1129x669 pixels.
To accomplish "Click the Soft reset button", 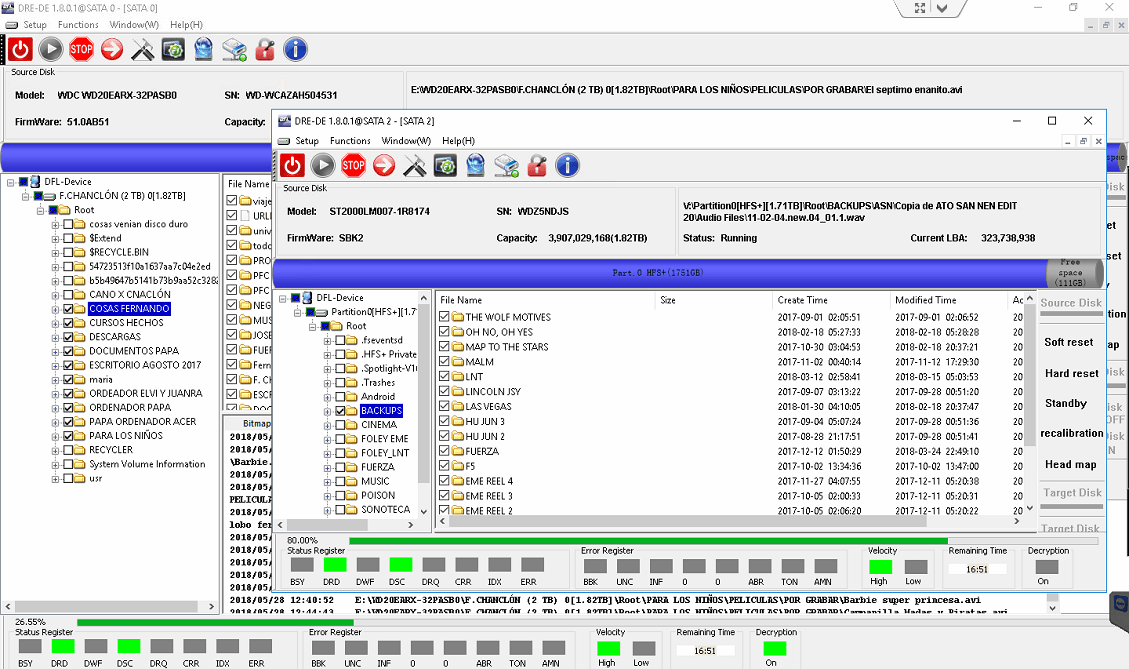I will tap(1069, 342).
